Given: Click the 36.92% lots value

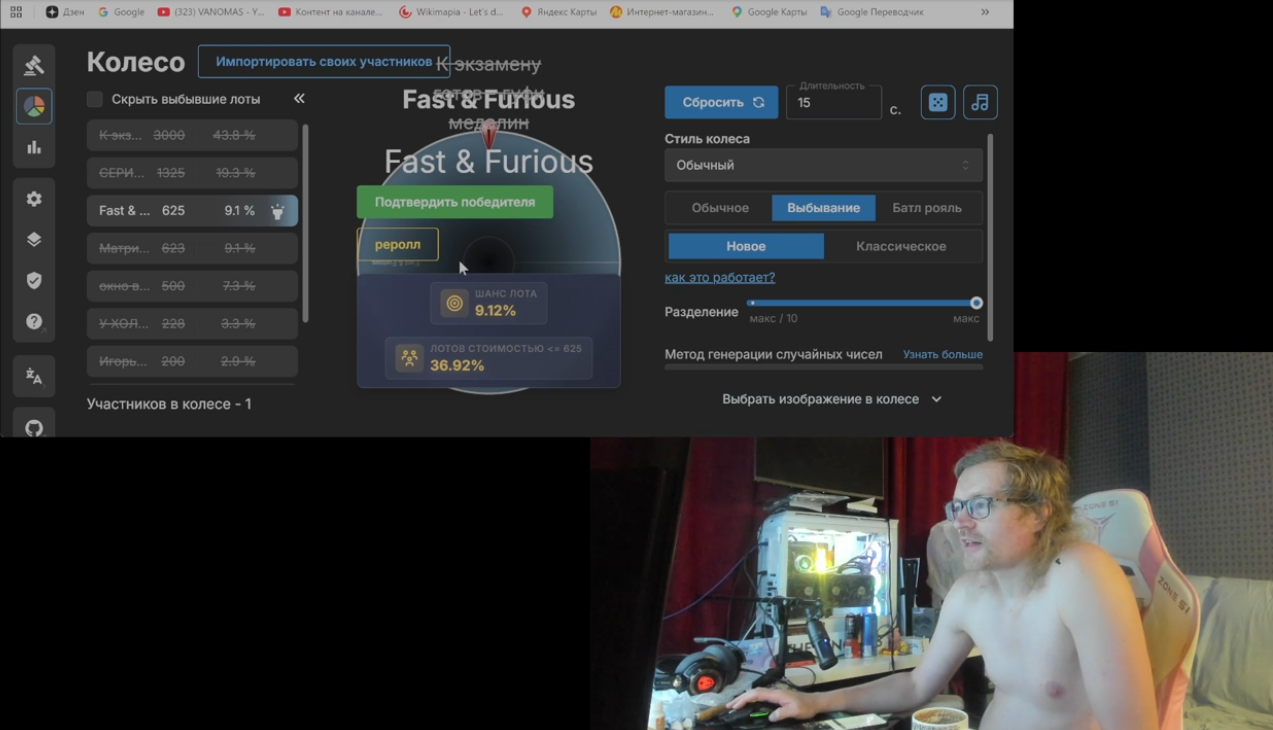Looking at the screenshot, I should (x=457, y=366).
